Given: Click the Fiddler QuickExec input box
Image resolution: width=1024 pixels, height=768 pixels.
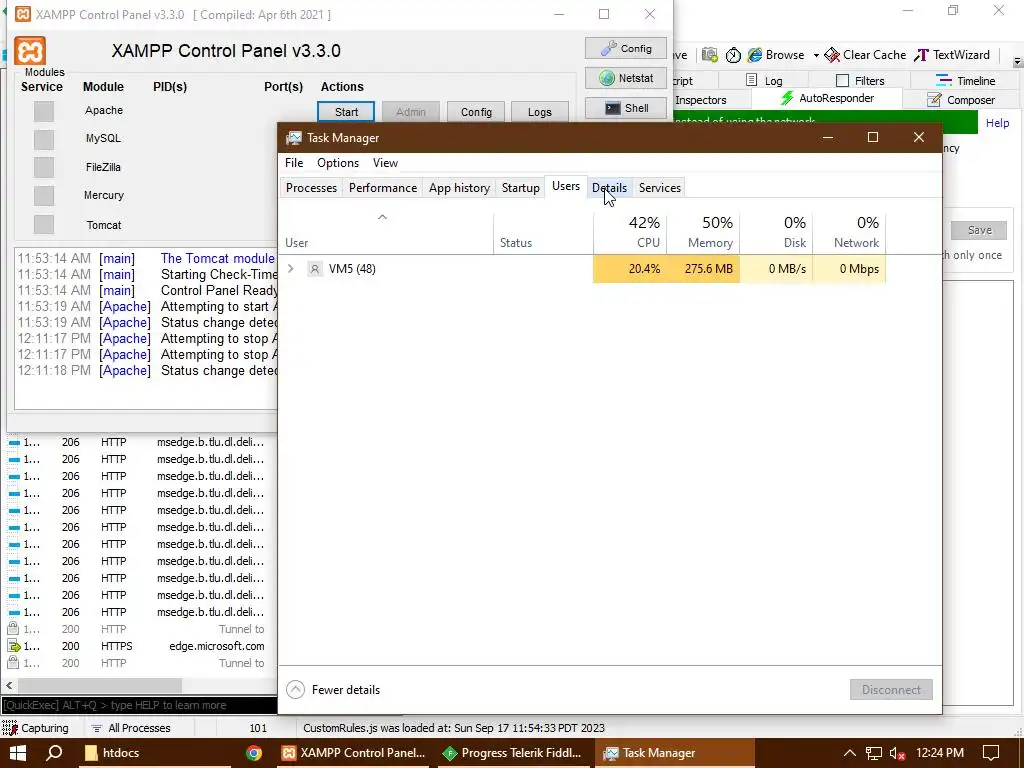Looking at the screenshot, I should [139, 705].
